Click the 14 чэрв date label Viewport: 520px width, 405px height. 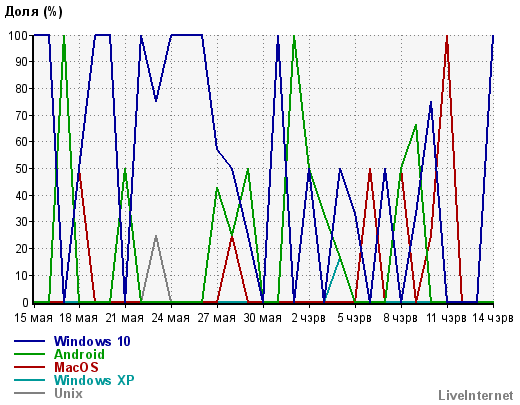(x=493, y=318)
